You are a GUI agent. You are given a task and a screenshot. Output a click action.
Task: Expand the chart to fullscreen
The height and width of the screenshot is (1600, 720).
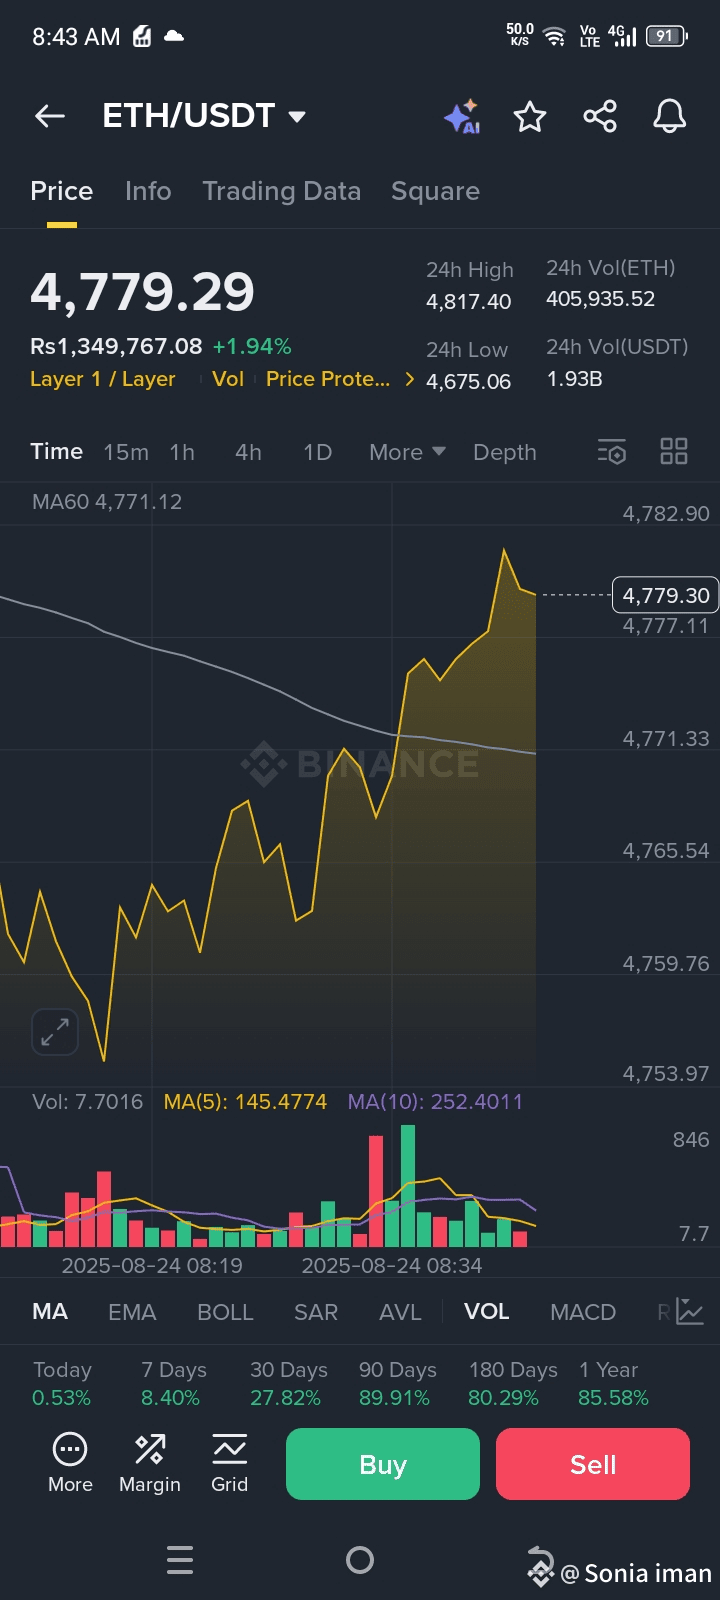(55, 1031)
